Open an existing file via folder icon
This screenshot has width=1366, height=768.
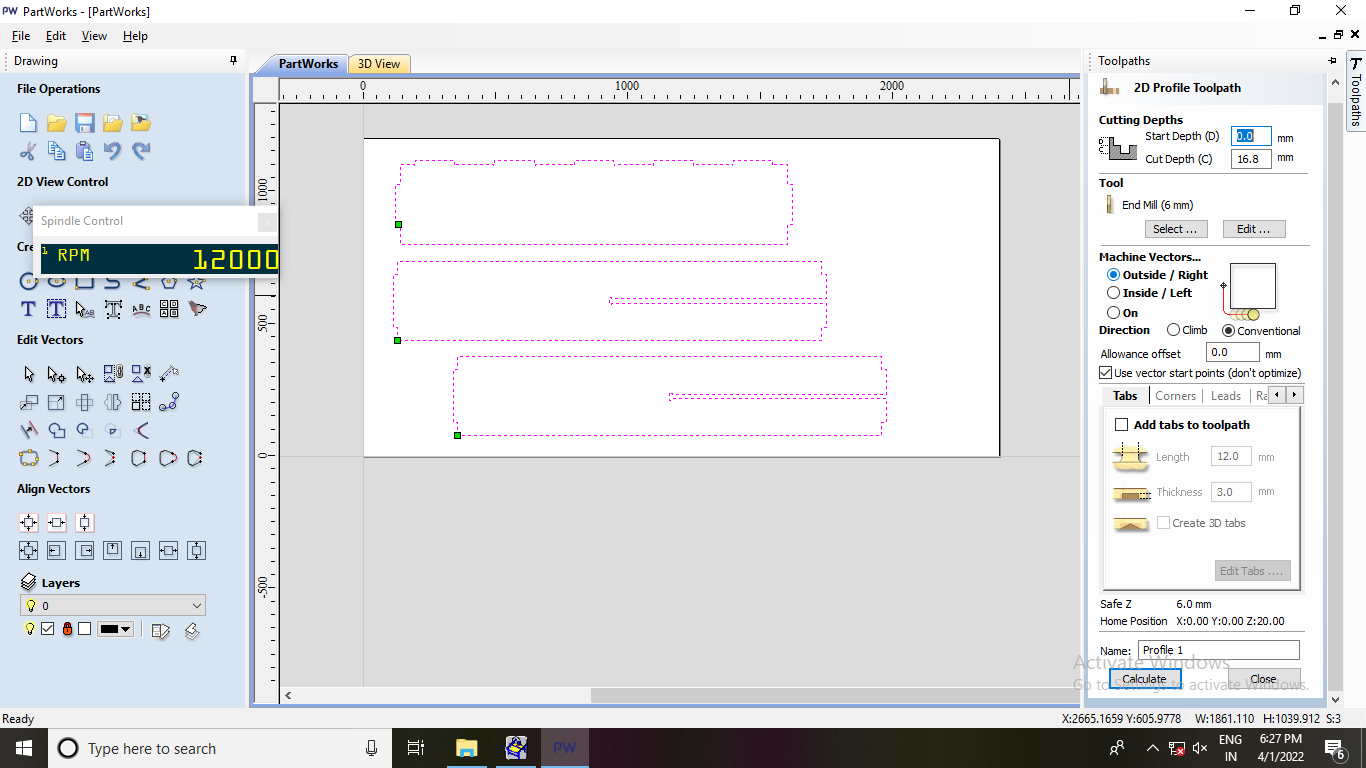click(57, 123)
